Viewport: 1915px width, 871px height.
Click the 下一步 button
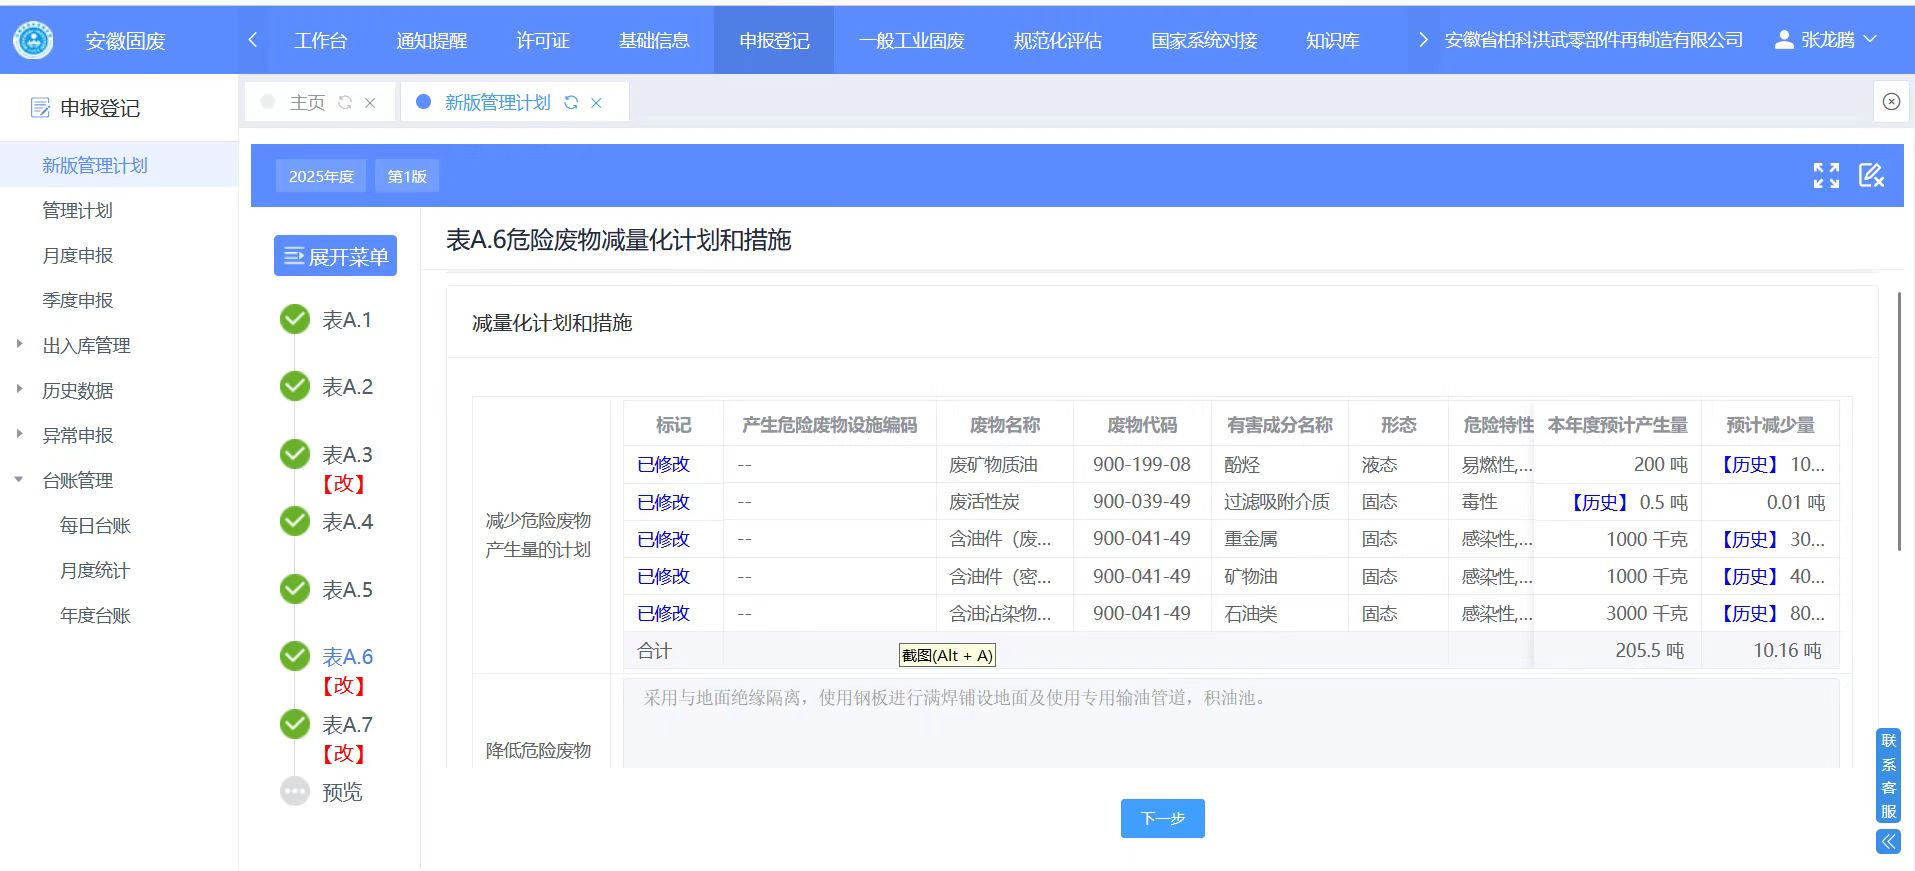(x=1162, y=818)
